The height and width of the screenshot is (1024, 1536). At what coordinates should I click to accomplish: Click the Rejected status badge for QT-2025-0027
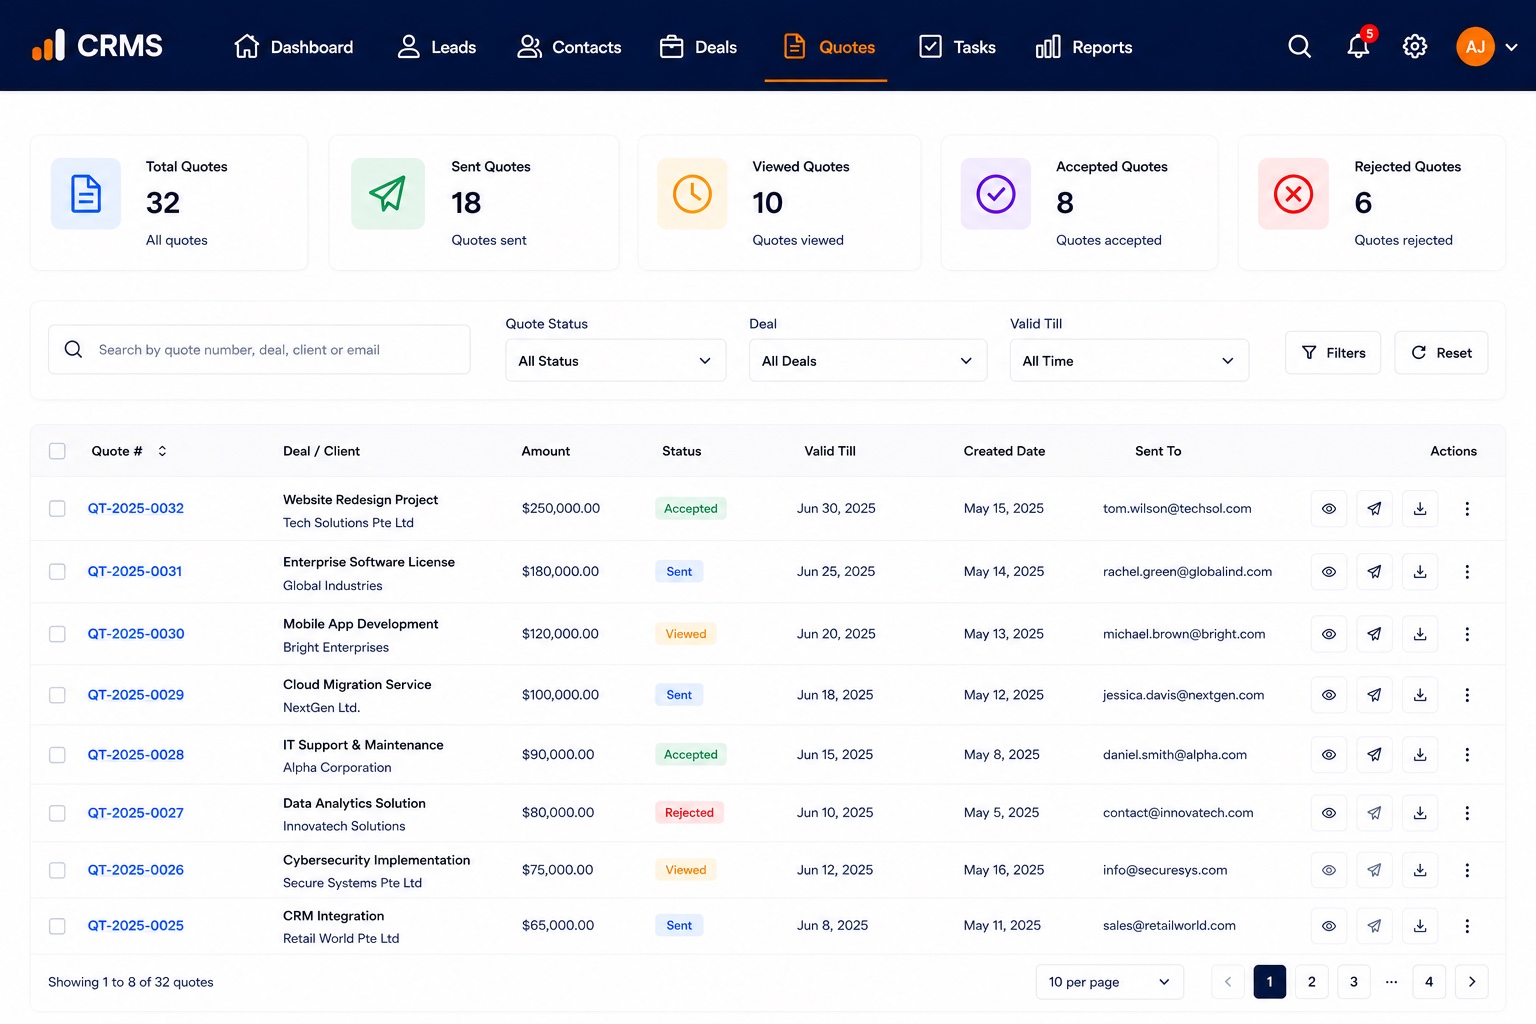(x=689, y=813)
